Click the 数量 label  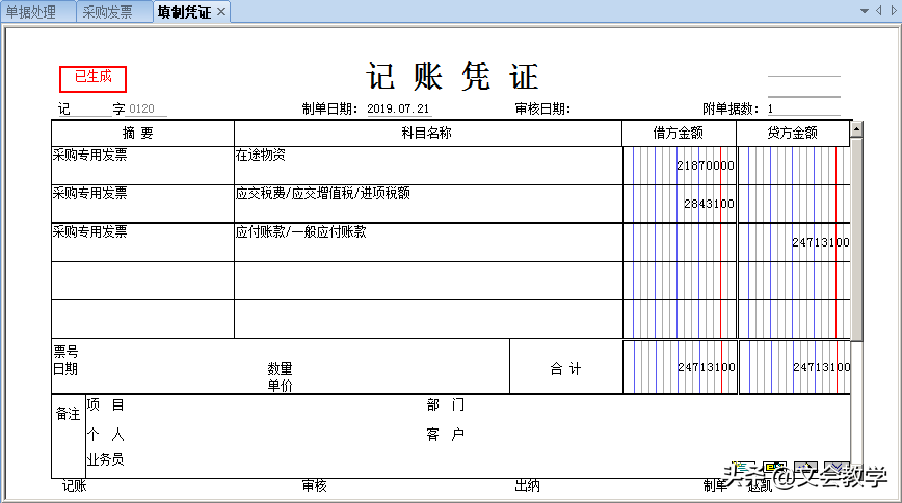tap(280, 368)
